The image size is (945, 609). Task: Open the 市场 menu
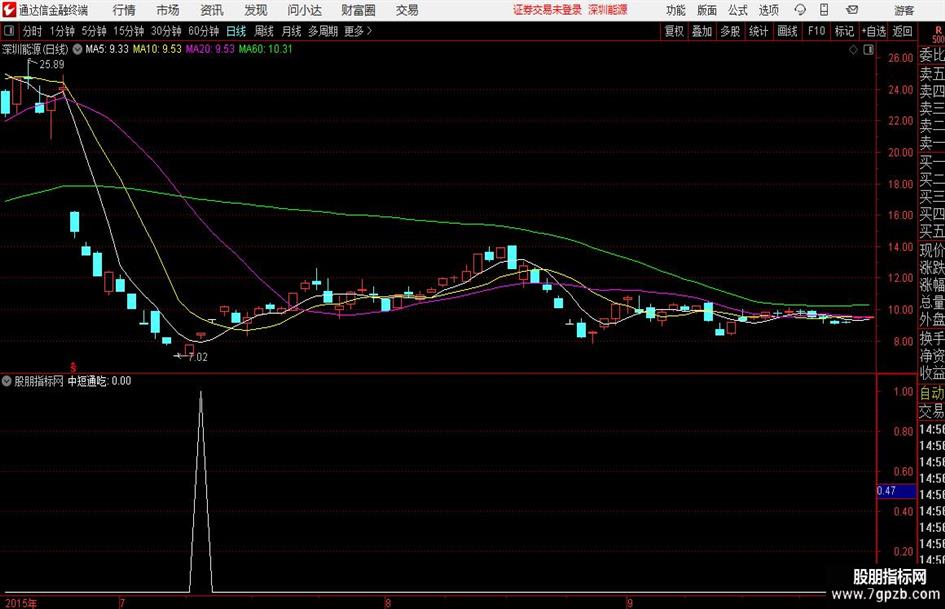point(168,10)
